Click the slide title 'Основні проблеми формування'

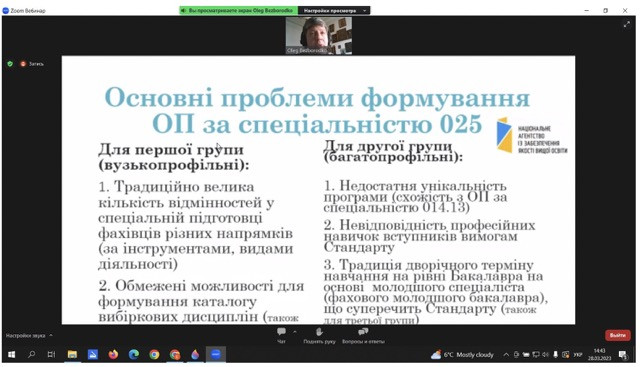pos(318,98)
